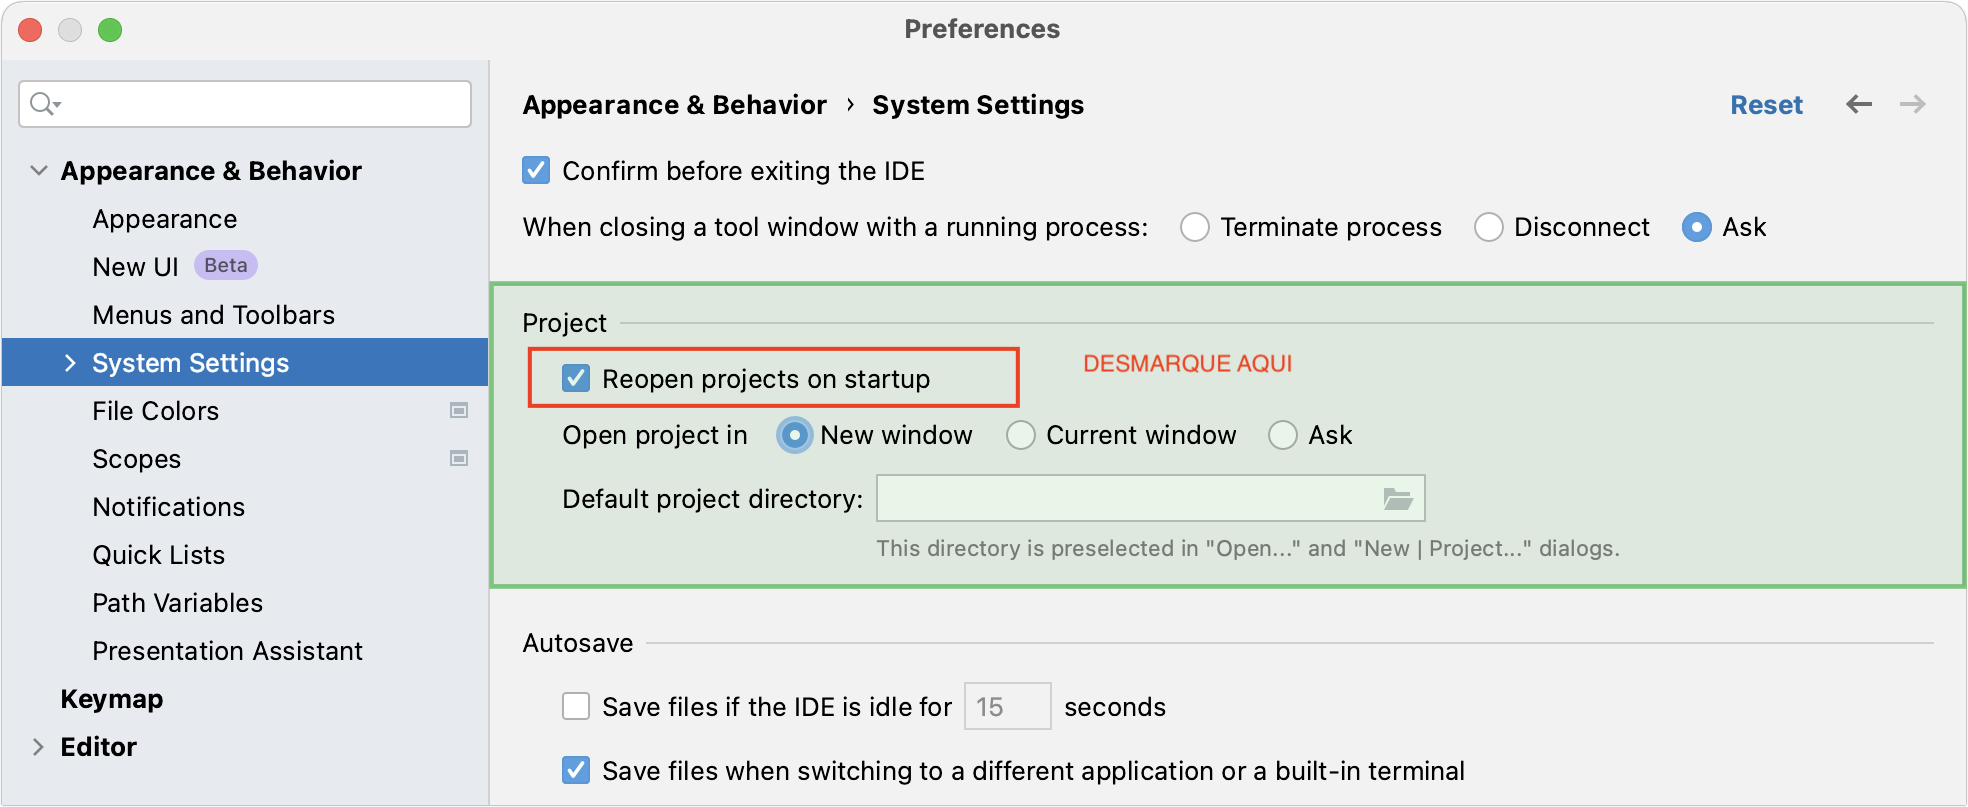
Task: Collapse the Appearance & Behavior section
Action: point(39,170)
